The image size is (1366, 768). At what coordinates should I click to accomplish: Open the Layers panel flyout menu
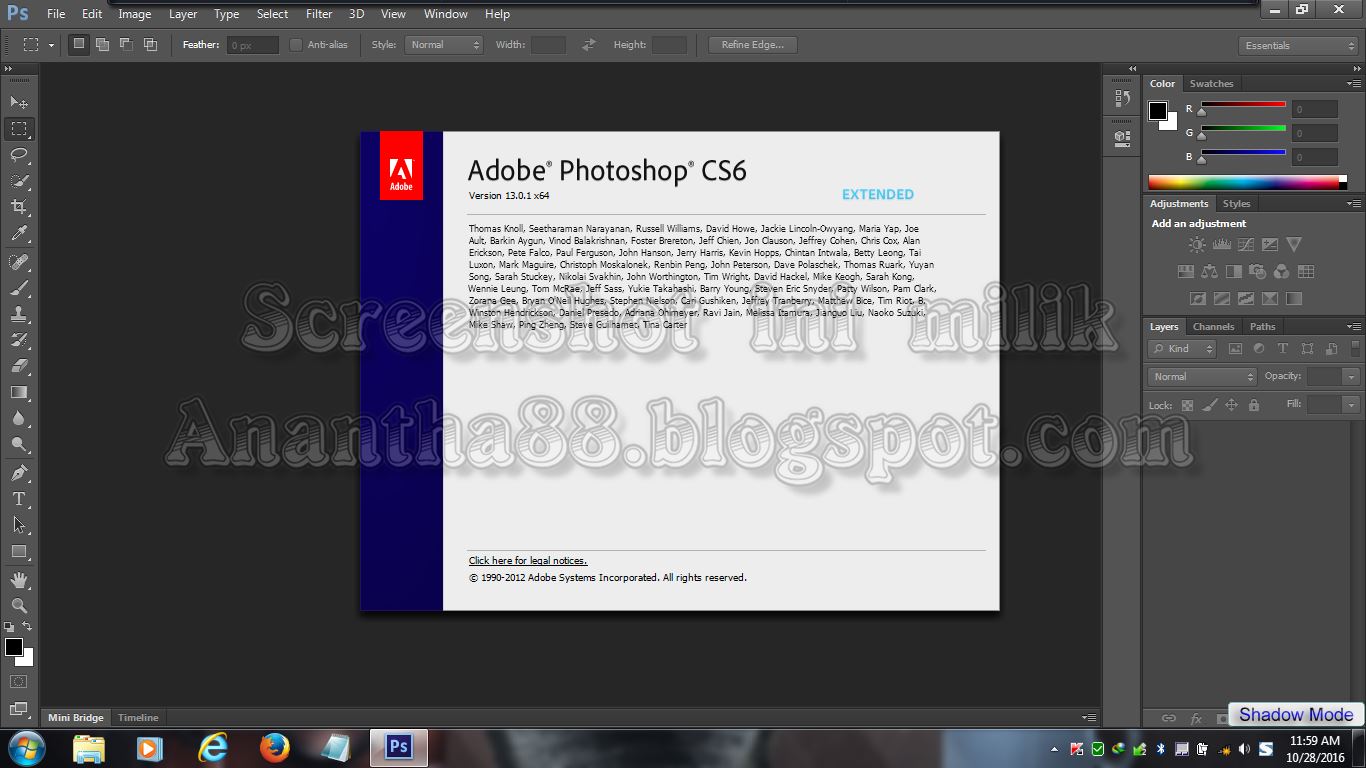click(1354, 327)
